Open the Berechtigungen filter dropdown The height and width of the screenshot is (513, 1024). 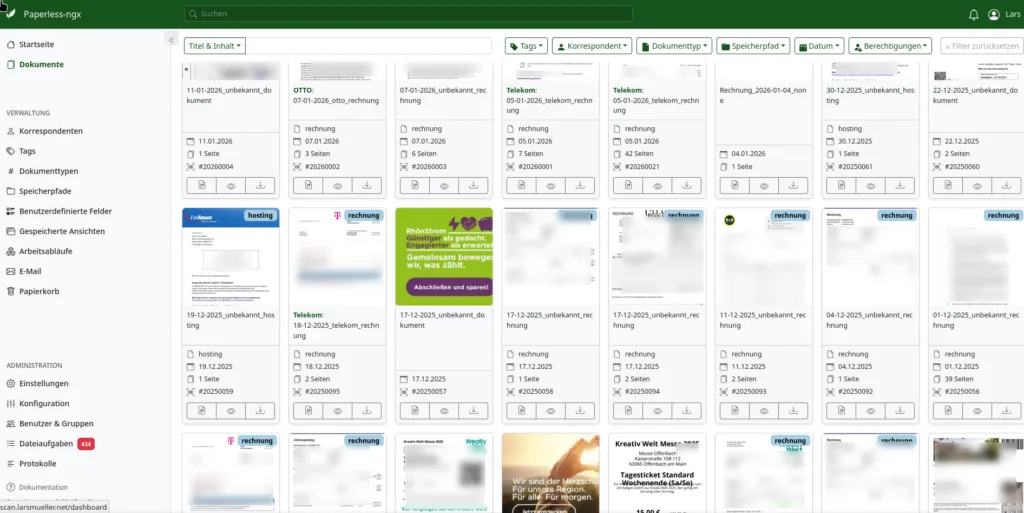tap(890, 46)
